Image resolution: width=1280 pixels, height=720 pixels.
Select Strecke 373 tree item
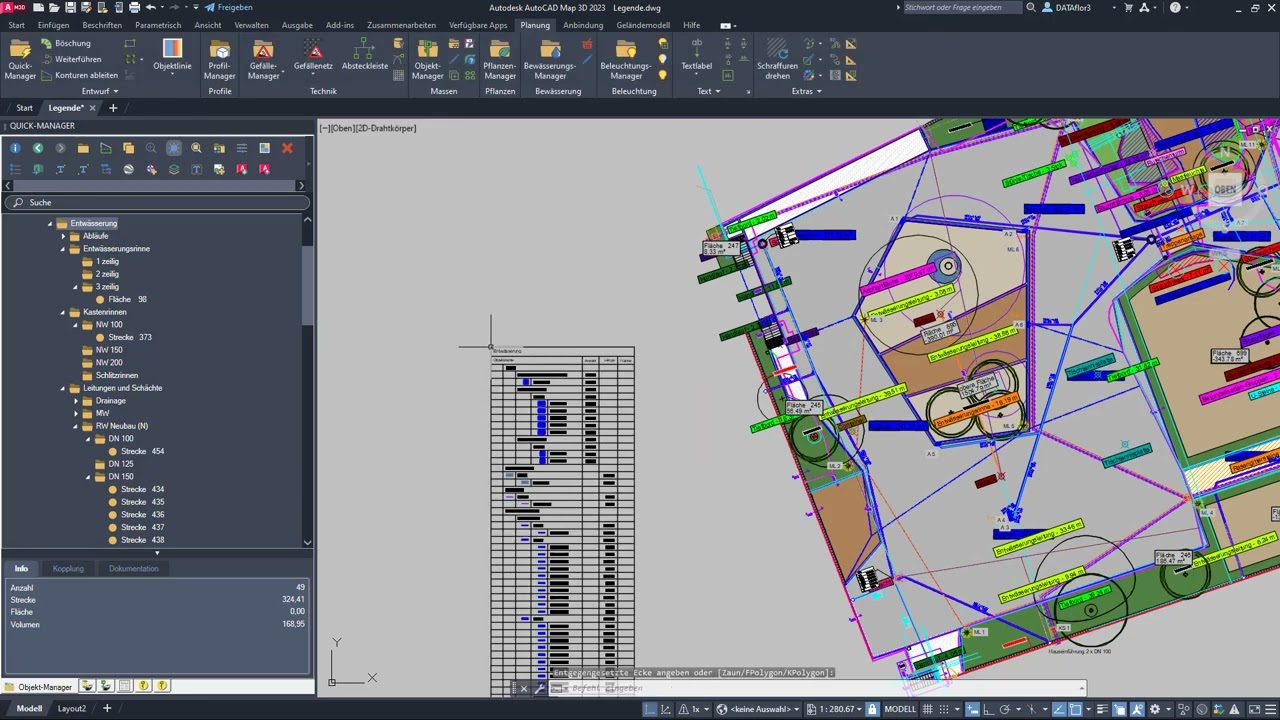[124, 337]
